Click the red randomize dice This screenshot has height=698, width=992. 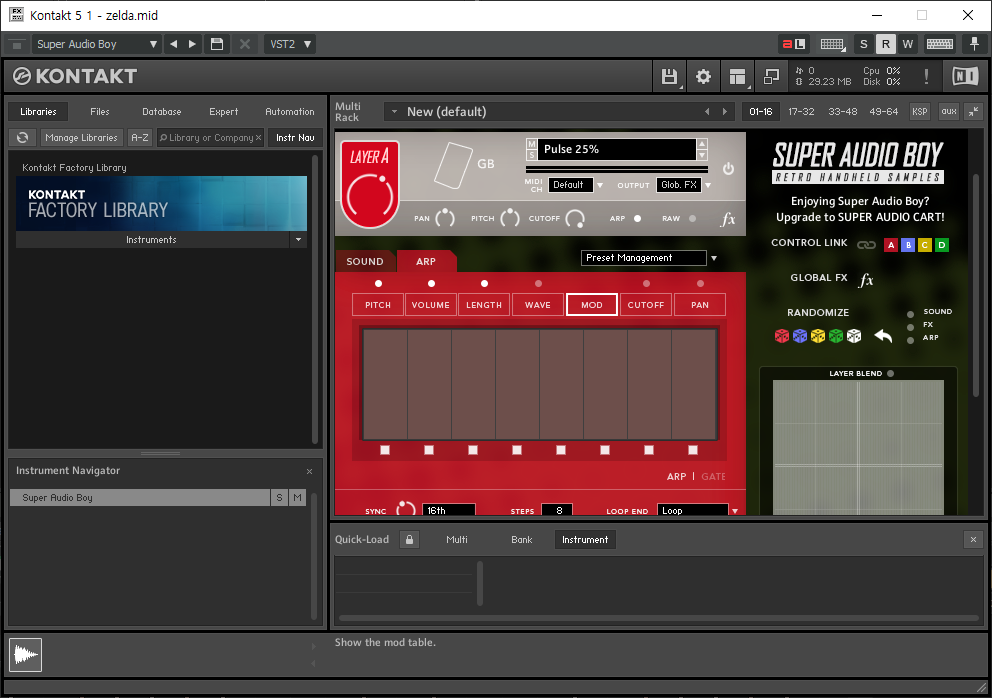pyautogui.click(x=781, y=335)
